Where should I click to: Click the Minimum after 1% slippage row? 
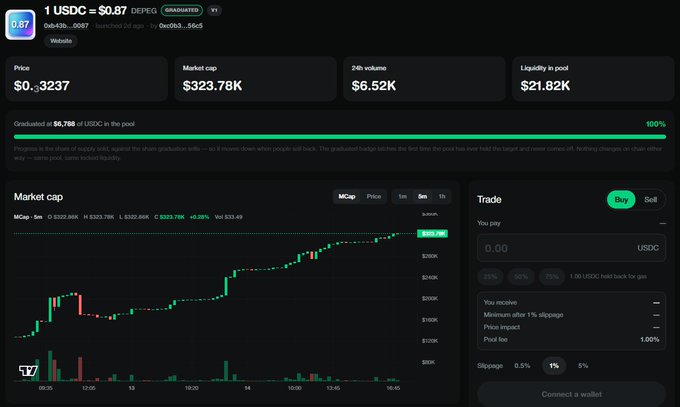click(x=571, y=315)
